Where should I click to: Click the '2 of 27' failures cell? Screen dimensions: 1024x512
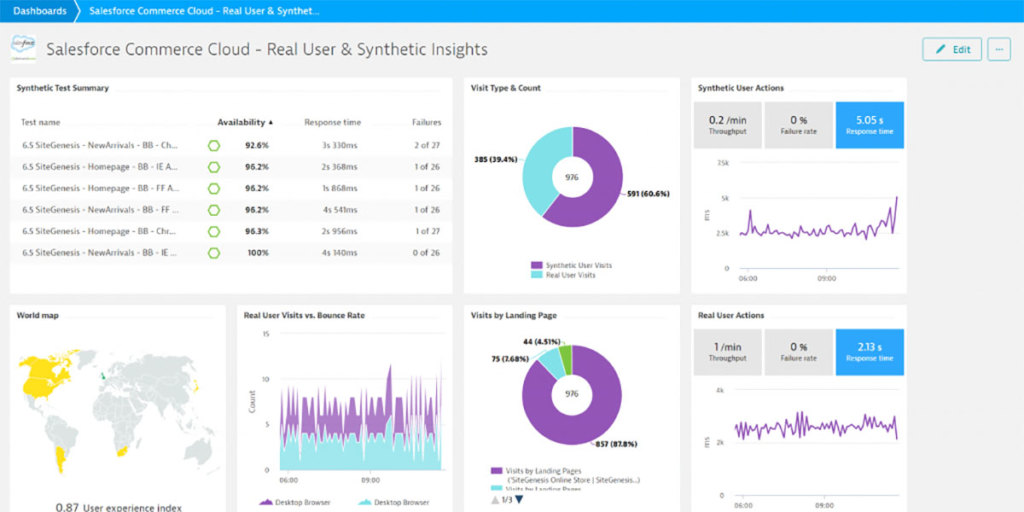pos(426,145)
